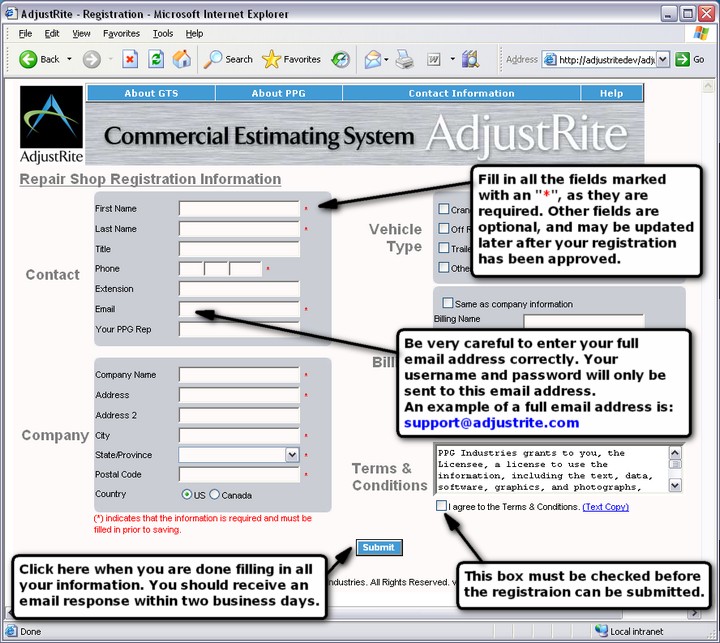Open the Contact Information tab
Screen dimensions: 720x643
click(461, 93)
